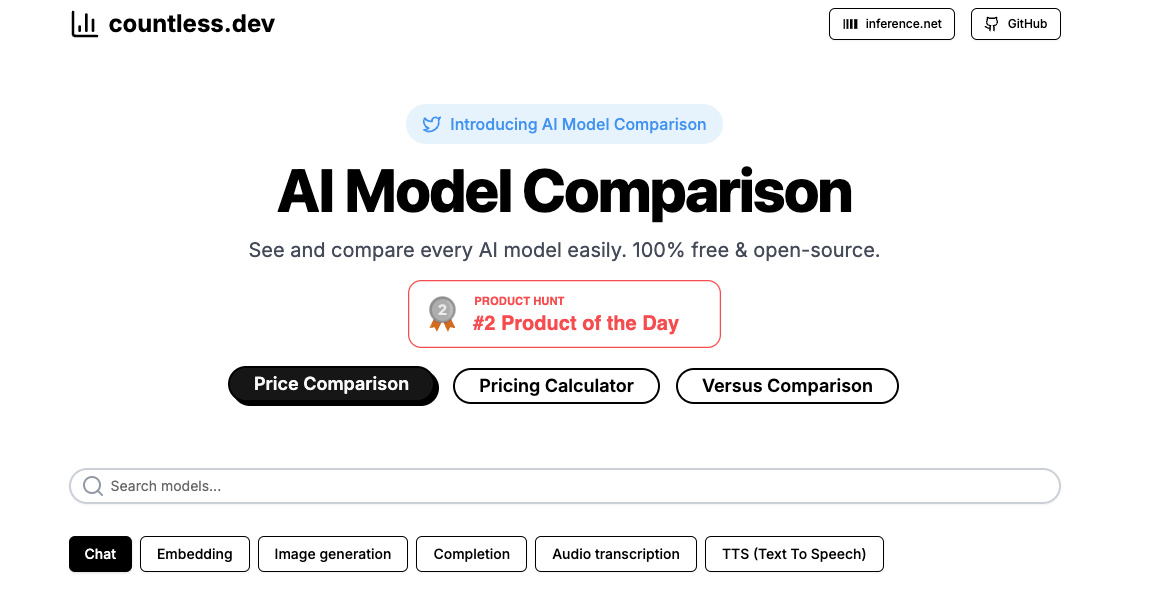Click the Twitter bird icon in the banner
Image resolution: width=1175 pixels, height=590 pixels.
click(x=432, y=125)
